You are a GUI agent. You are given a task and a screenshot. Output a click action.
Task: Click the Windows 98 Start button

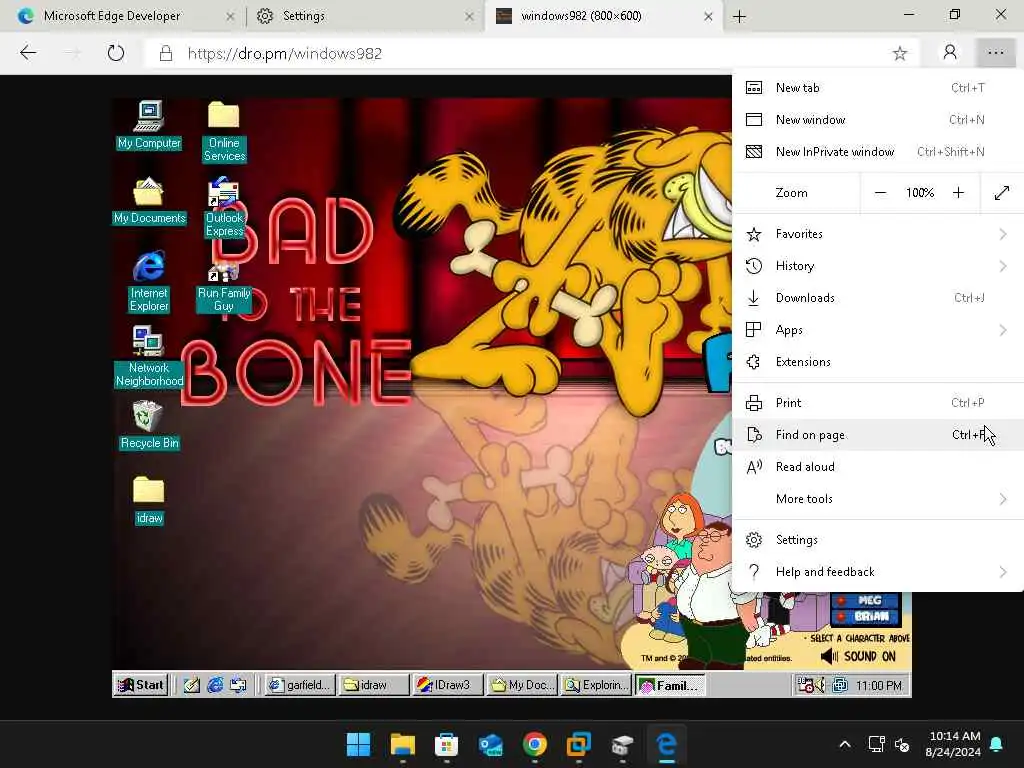(x=141, y=684)
